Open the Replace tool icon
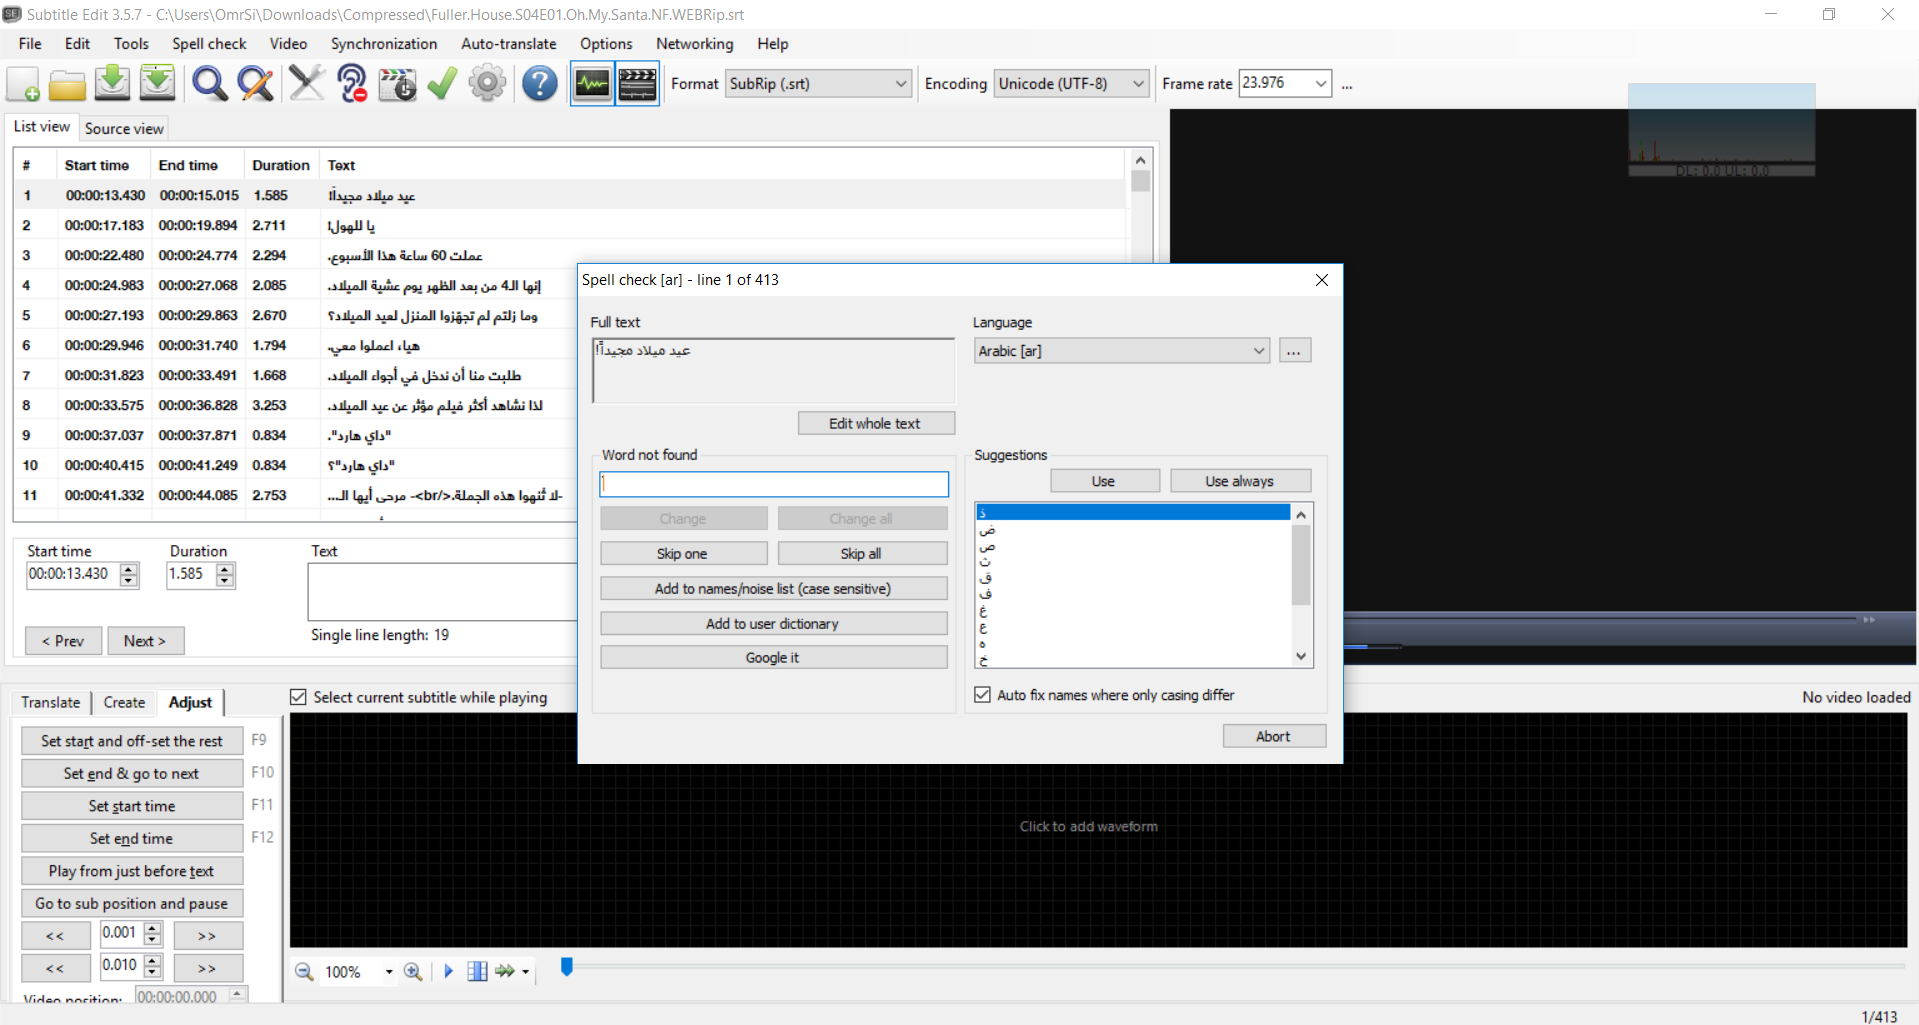This screenshot has width=1919, height=1025. [x=255, y=84]
